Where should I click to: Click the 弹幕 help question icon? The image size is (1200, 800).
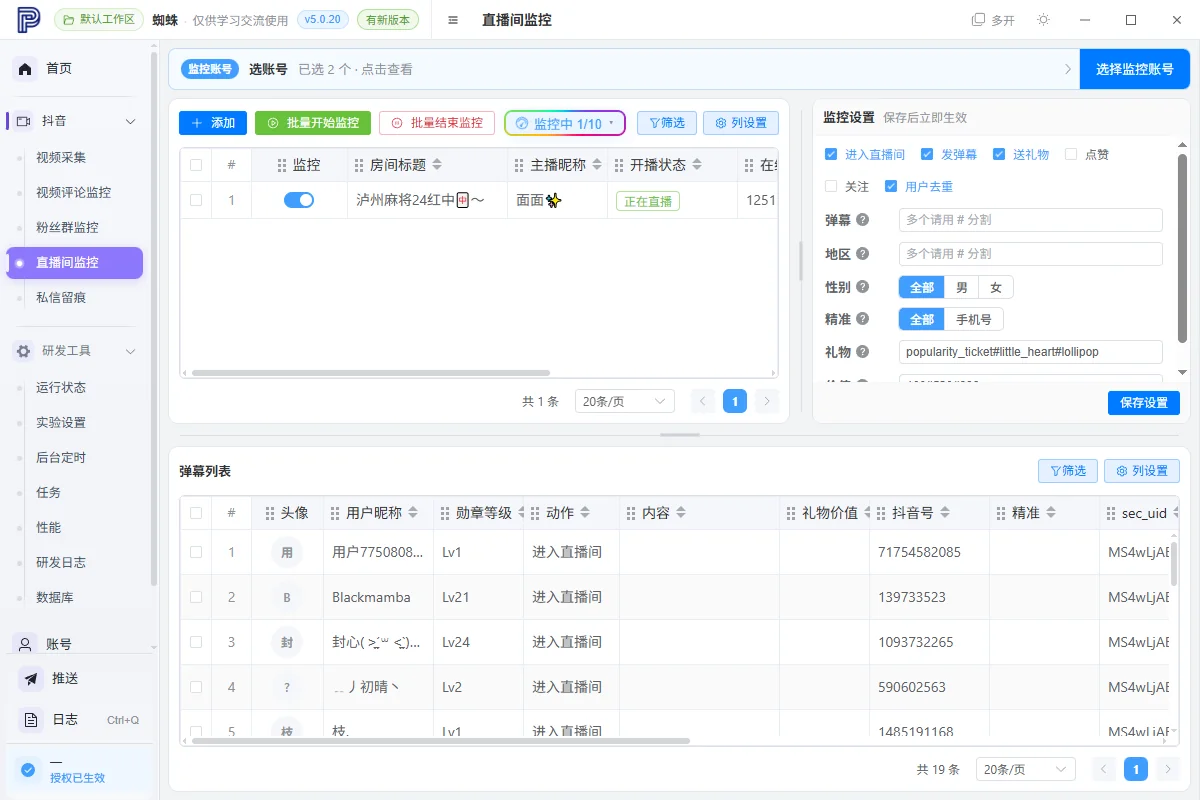(863, 220)
